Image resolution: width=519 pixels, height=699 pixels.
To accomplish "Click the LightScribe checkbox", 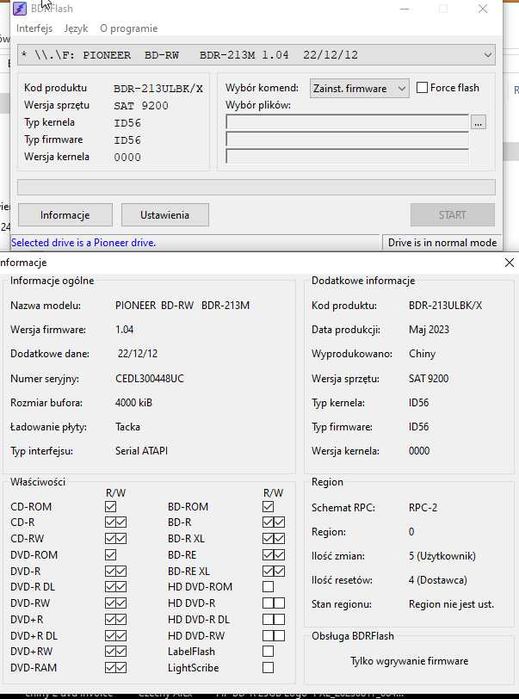I will 268,667.
